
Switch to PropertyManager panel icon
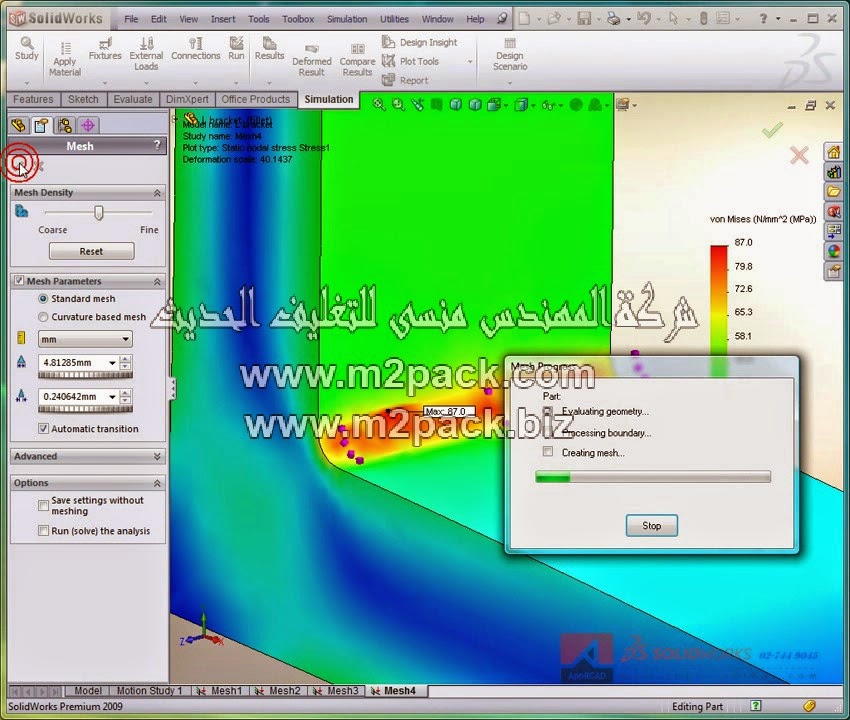click(x=41, y=125)
